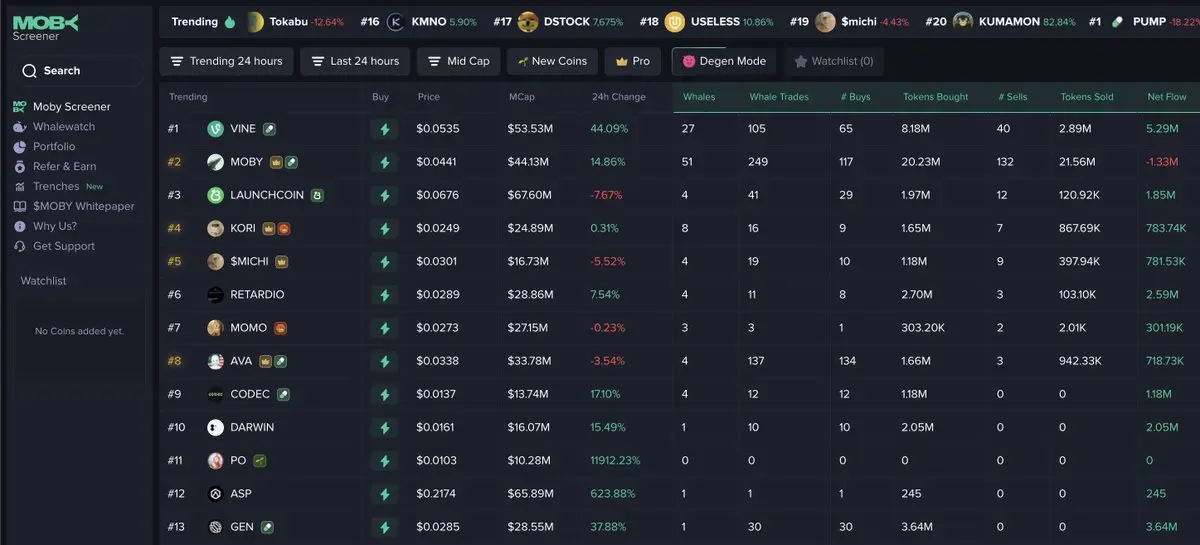Click the MOBY Screener logo

tap(45, 27)
